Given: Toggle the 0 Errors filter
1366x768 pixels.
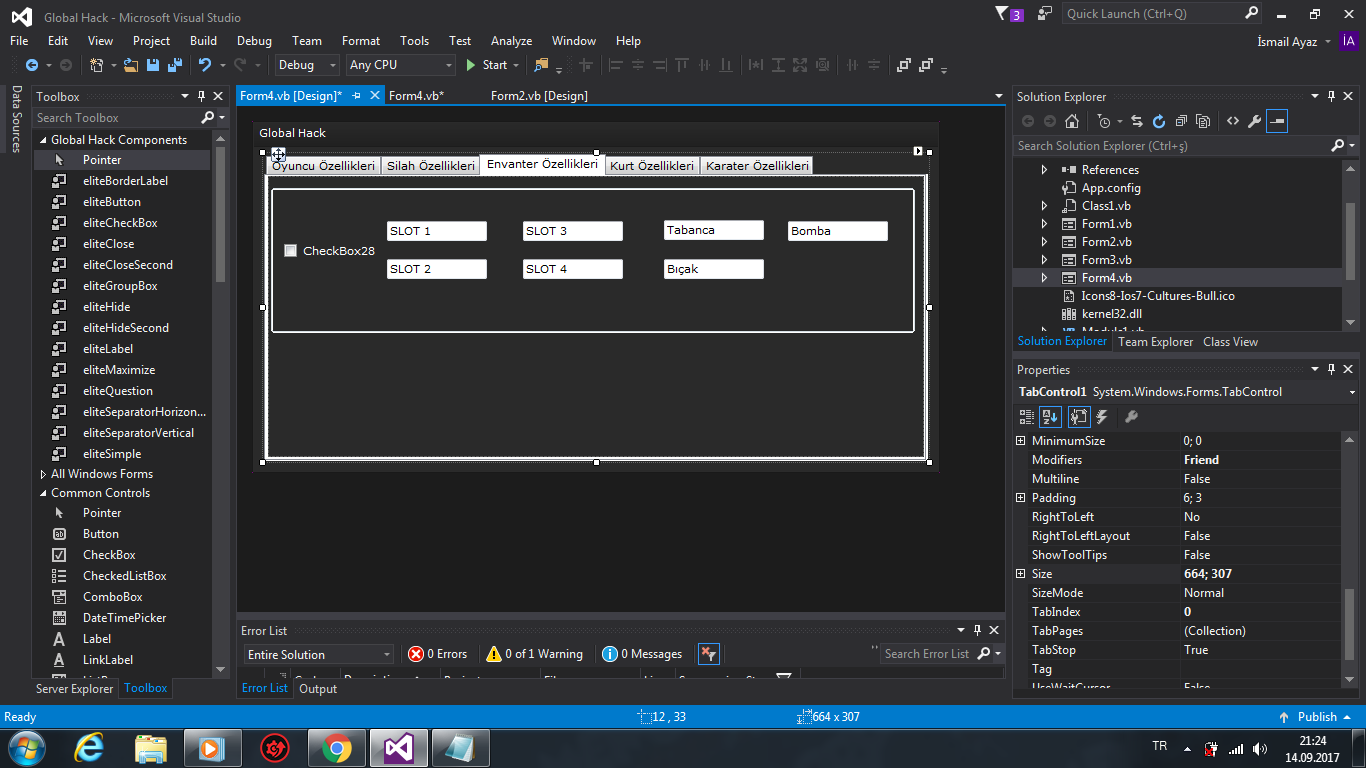Looking at the screenshot, I should click(438, 654).
